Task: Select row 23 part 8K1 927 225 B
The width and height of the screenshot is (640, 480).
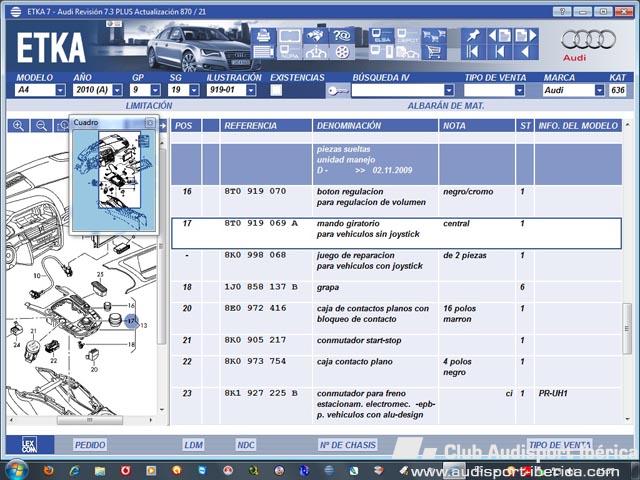Action: pos(396,404)
